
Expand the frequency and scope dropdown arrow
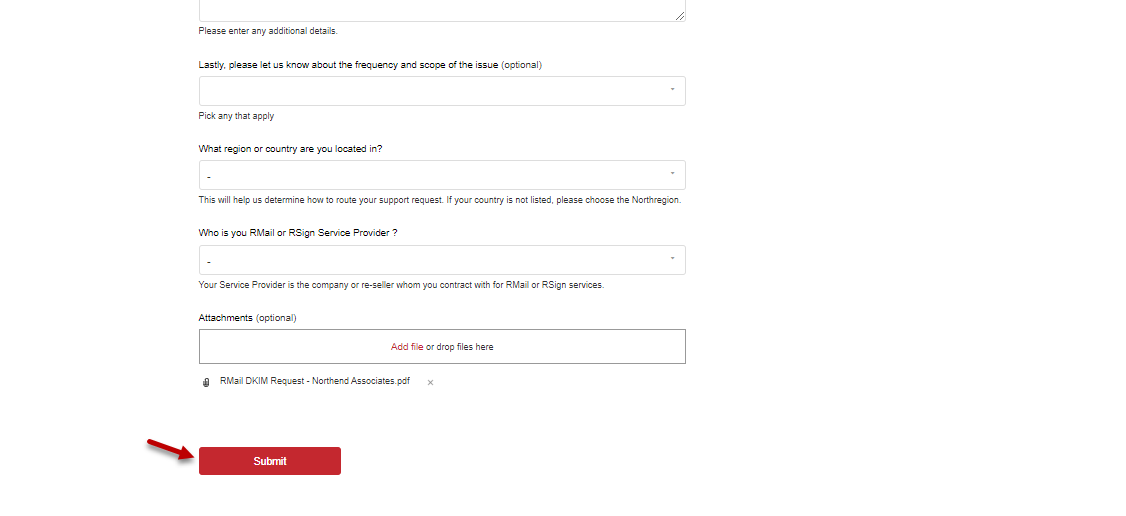(672, 90)
